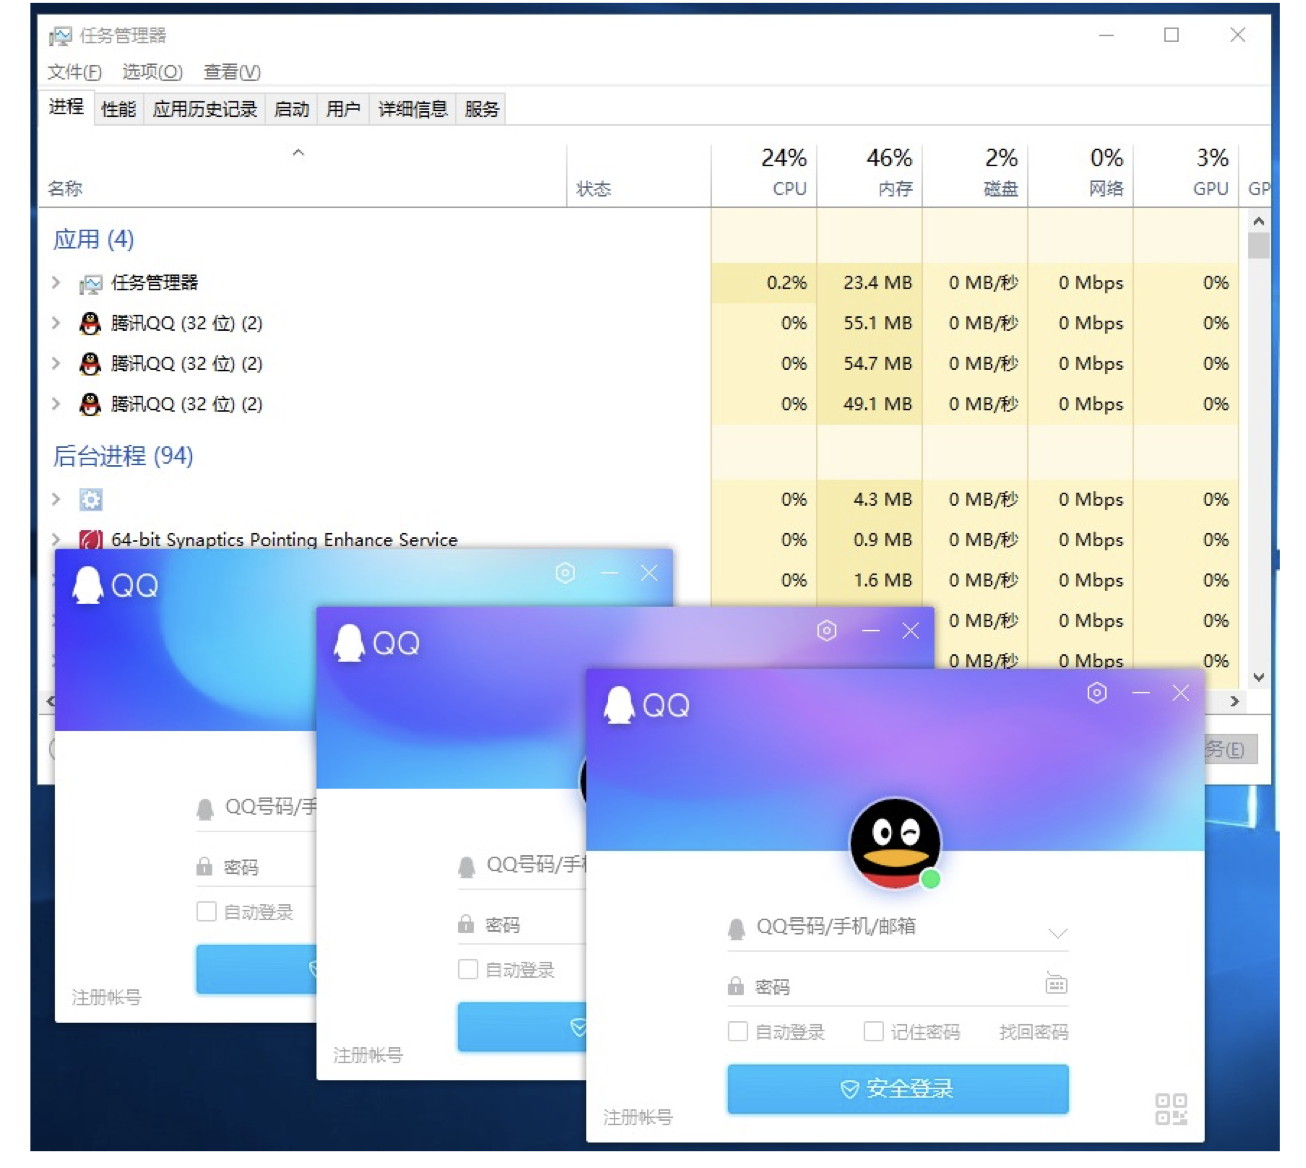Open the 选项(O) menu

(x=152, y=72)
